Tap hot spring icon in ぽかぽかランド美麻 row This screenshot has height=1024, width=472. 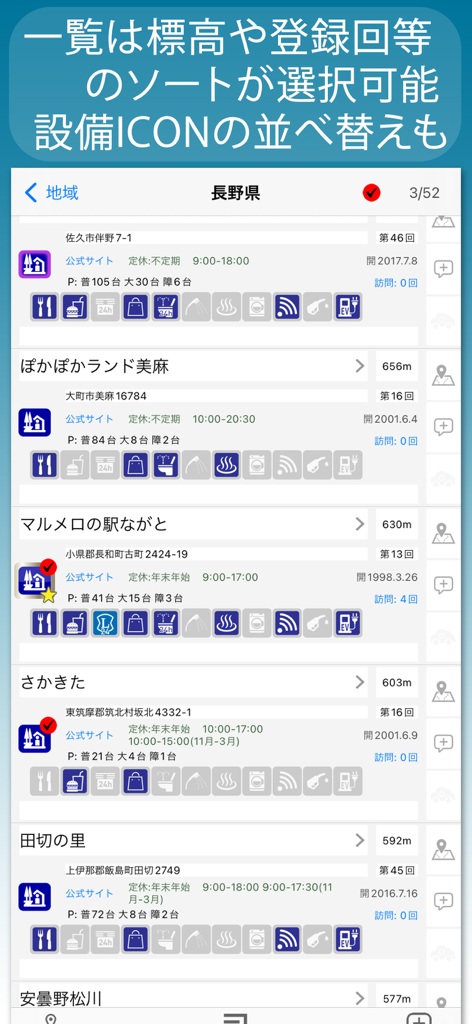pyautogui.click(x=226, y=465)
